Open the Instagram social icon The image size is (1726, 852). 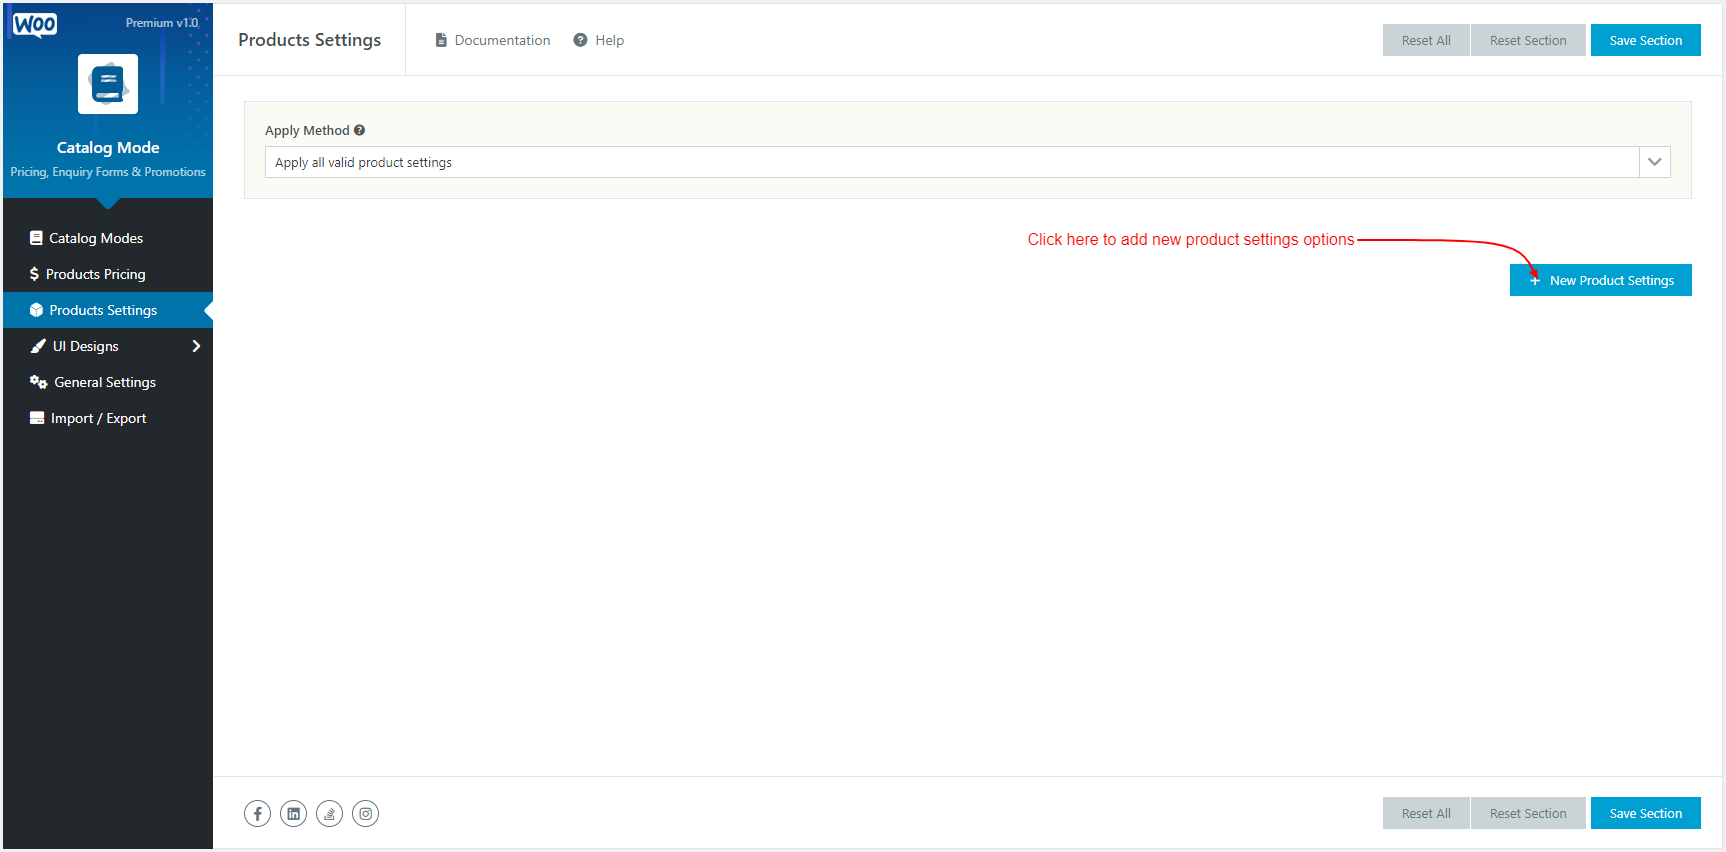[x=365, y=814]
